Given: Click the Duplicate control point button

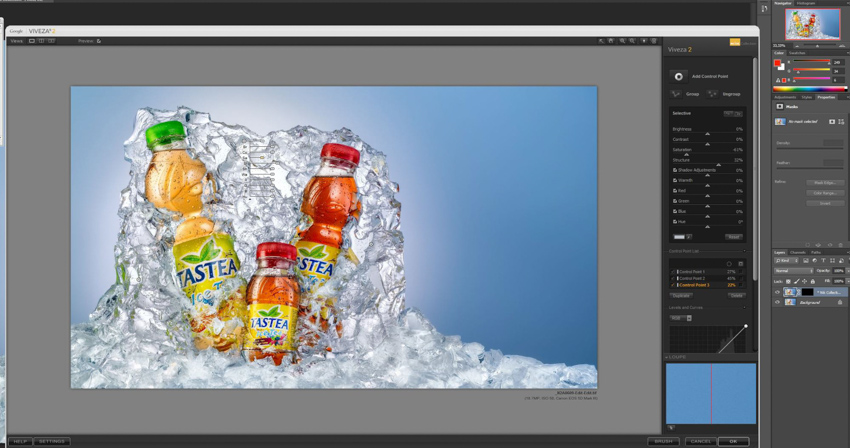Looking at the screenshot, I should click(681, 296).
